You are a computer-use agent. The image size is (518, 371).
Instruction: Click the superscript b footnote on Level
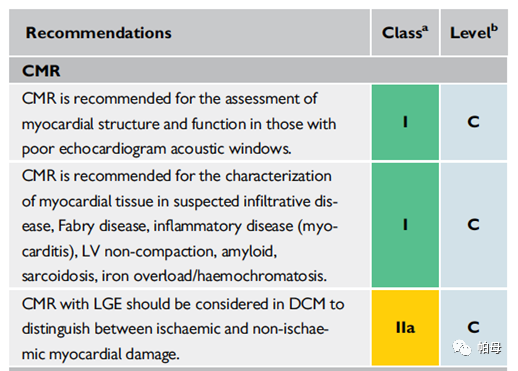[494, 27]
